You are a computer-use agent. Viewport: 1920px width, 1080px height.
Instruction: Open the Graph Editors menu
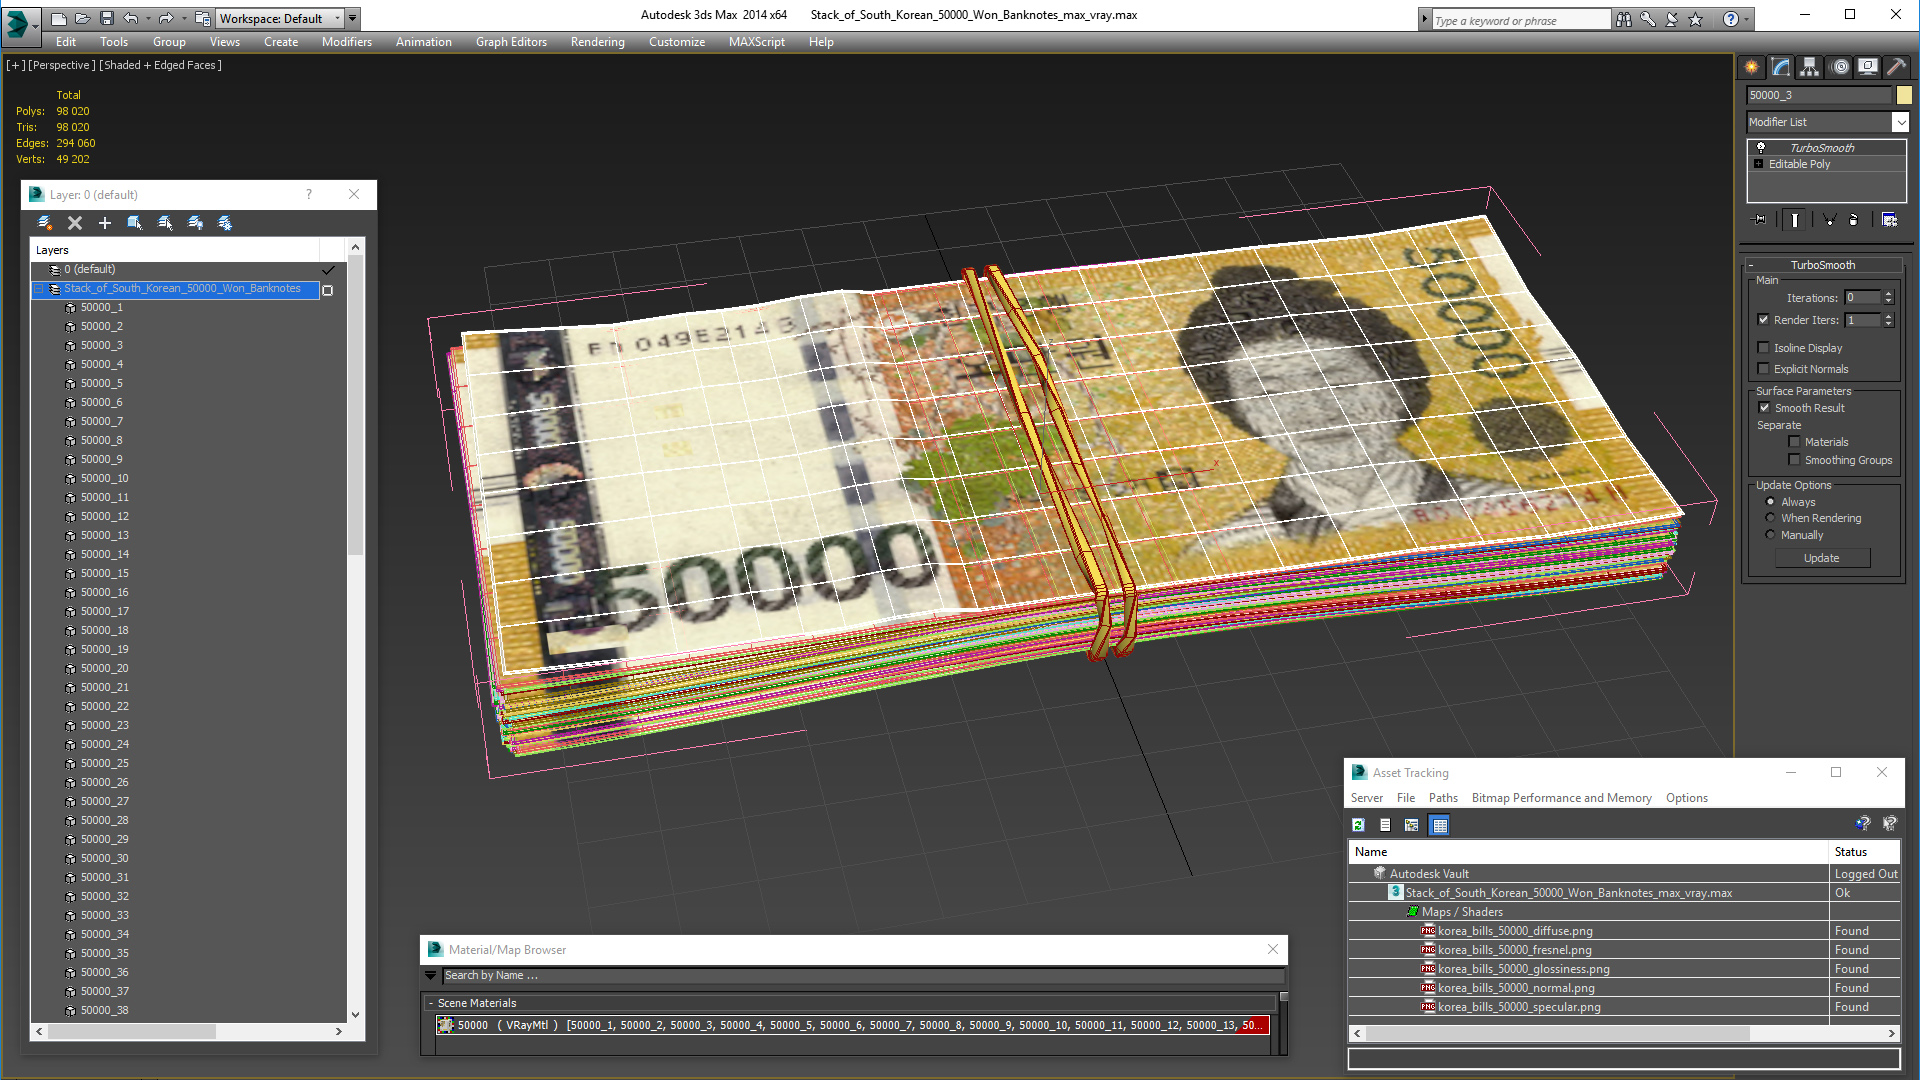click(511, 42)
